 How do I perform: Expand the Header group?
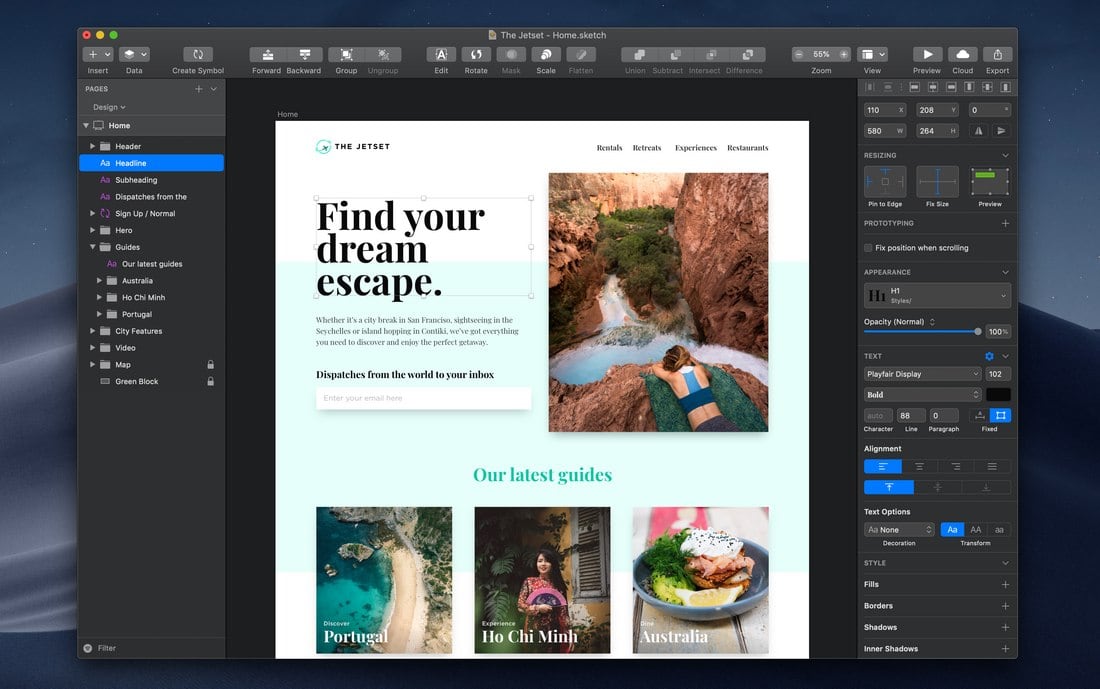click(x=92, y=146)
